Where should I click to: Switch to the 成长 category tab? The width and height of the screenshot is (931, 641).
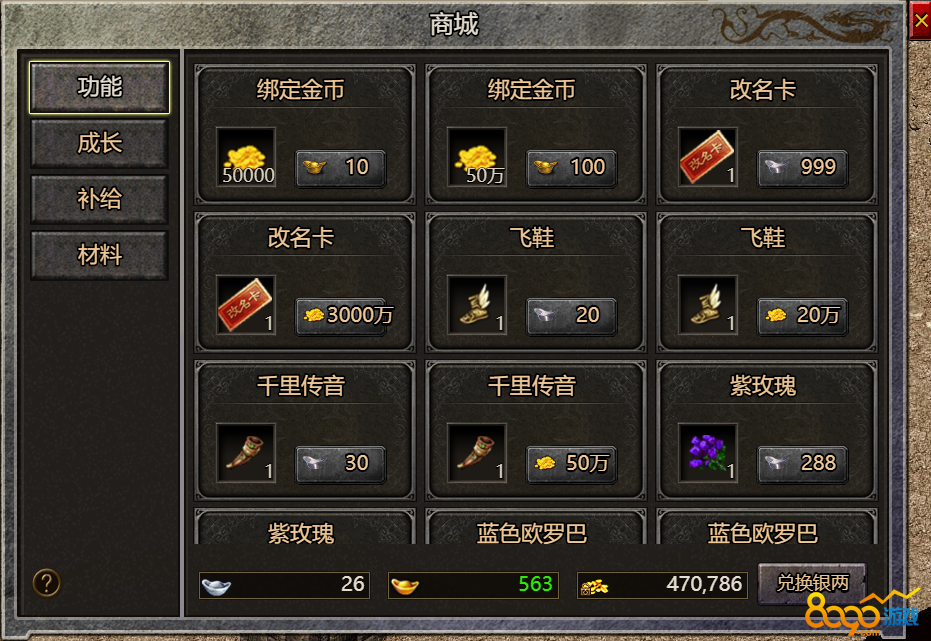click(99, 143)
